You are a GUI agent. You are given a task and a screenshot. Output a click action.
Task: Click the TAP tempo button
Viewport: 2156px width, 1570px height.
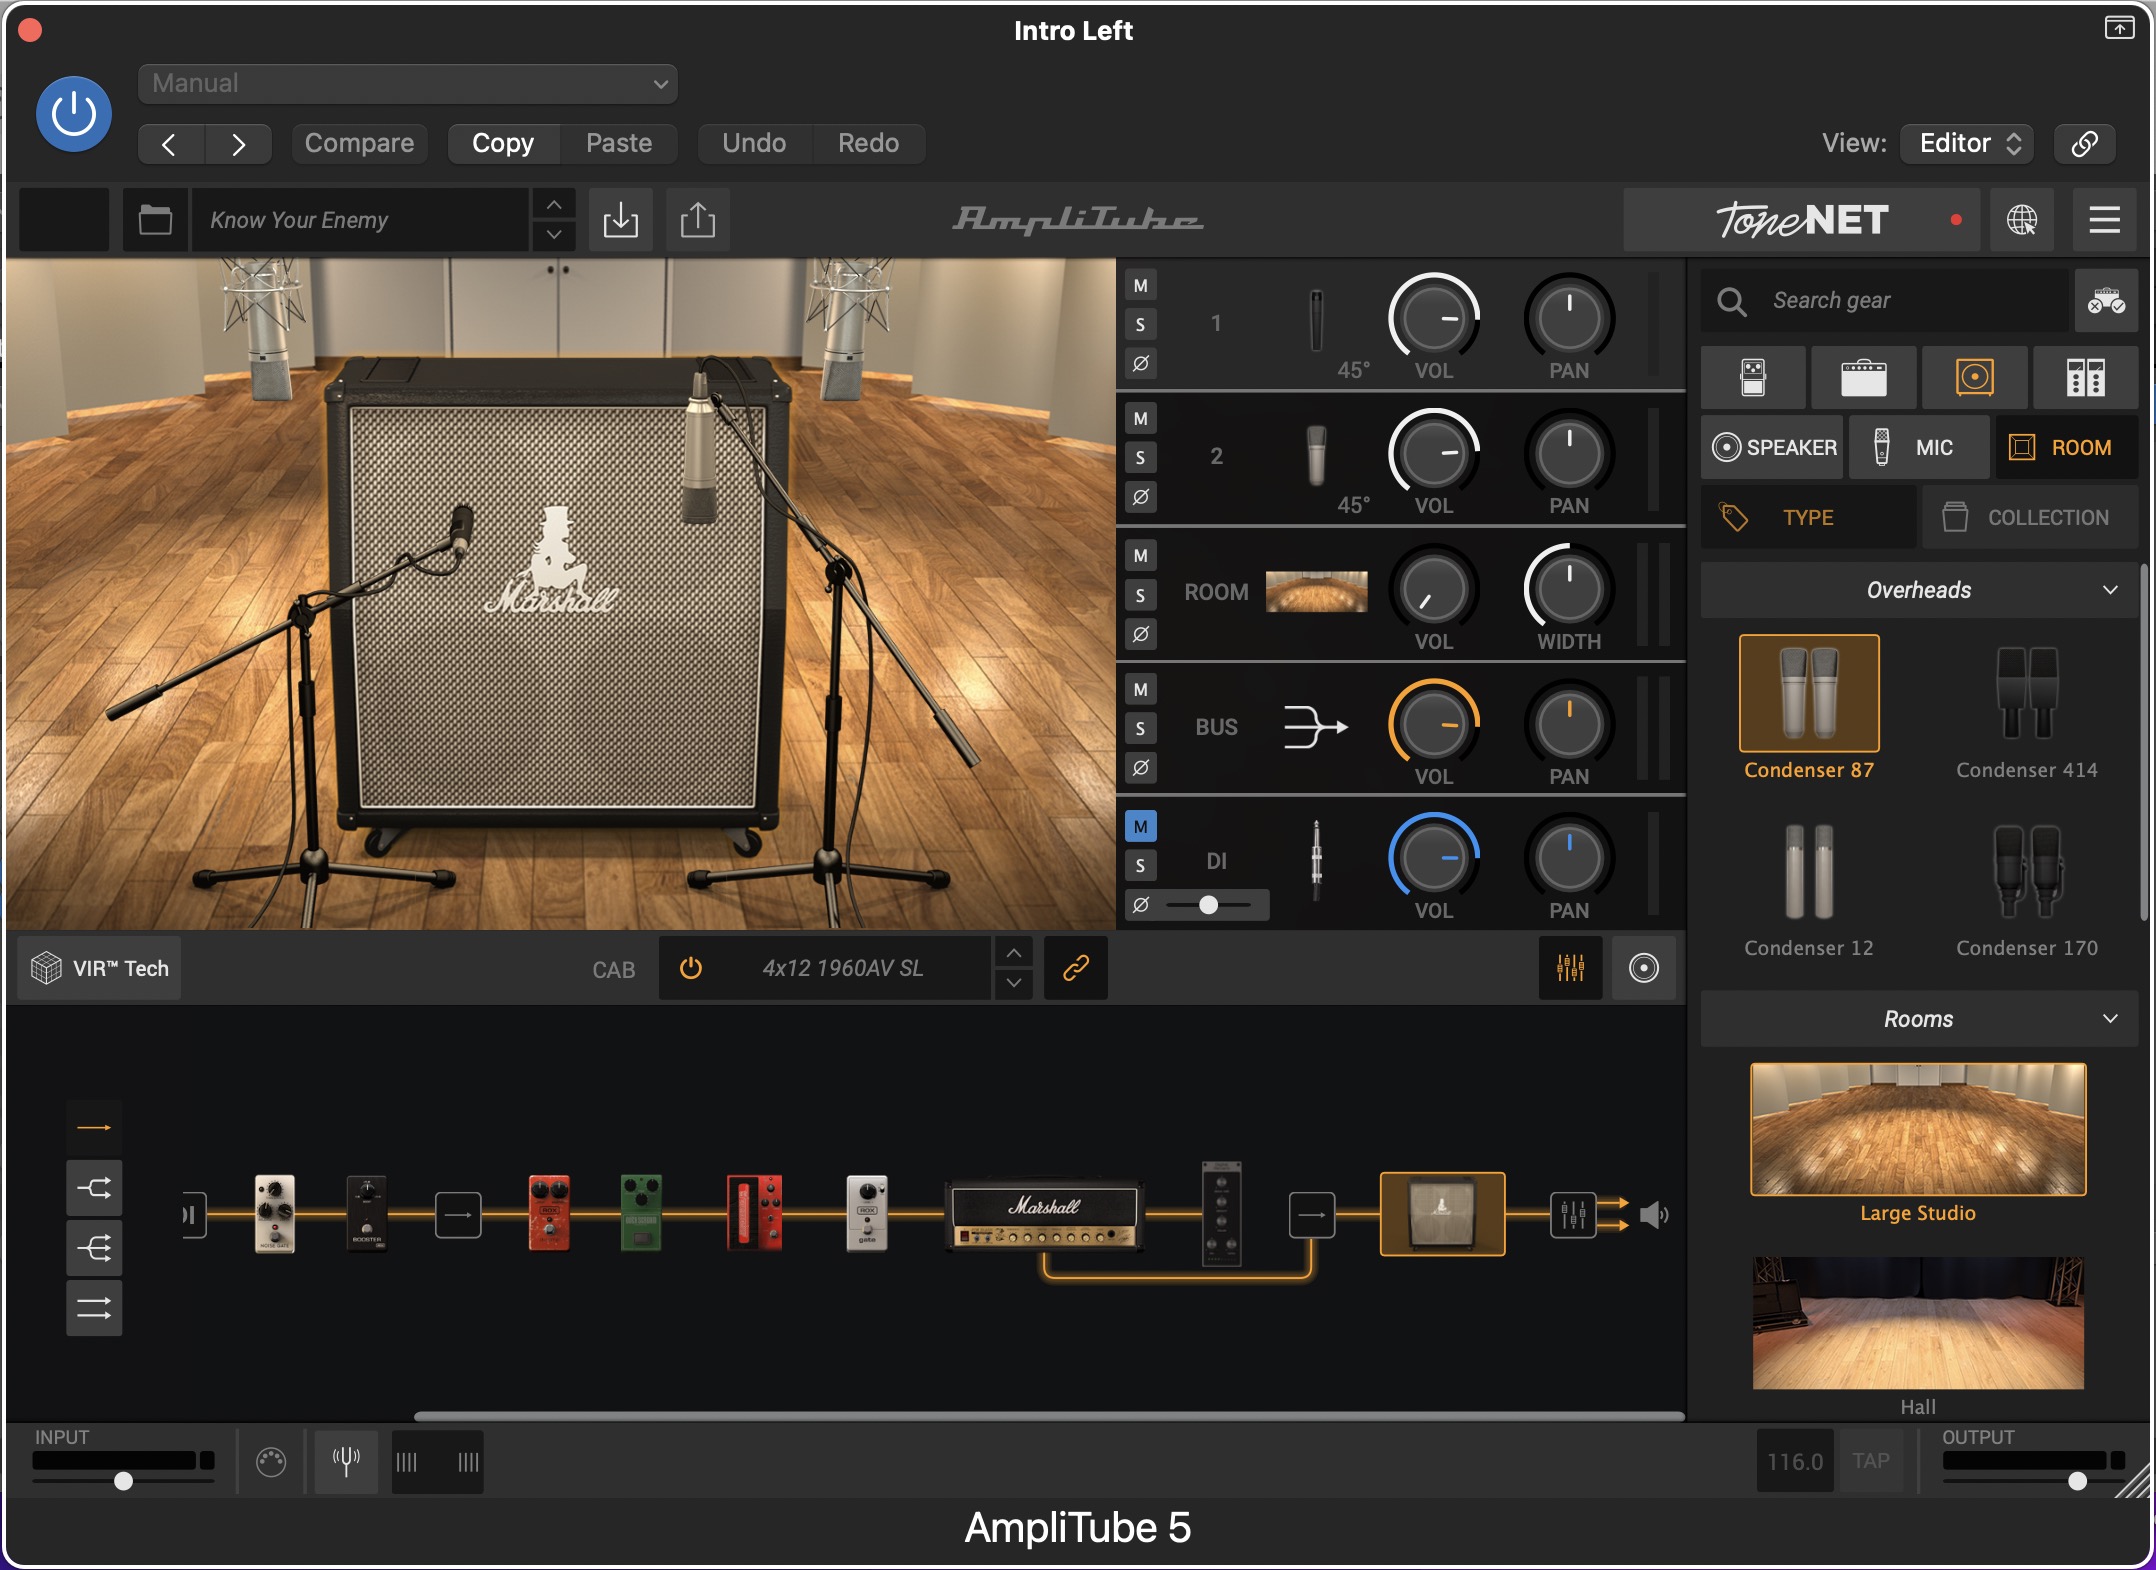tap(1871, 1462)
